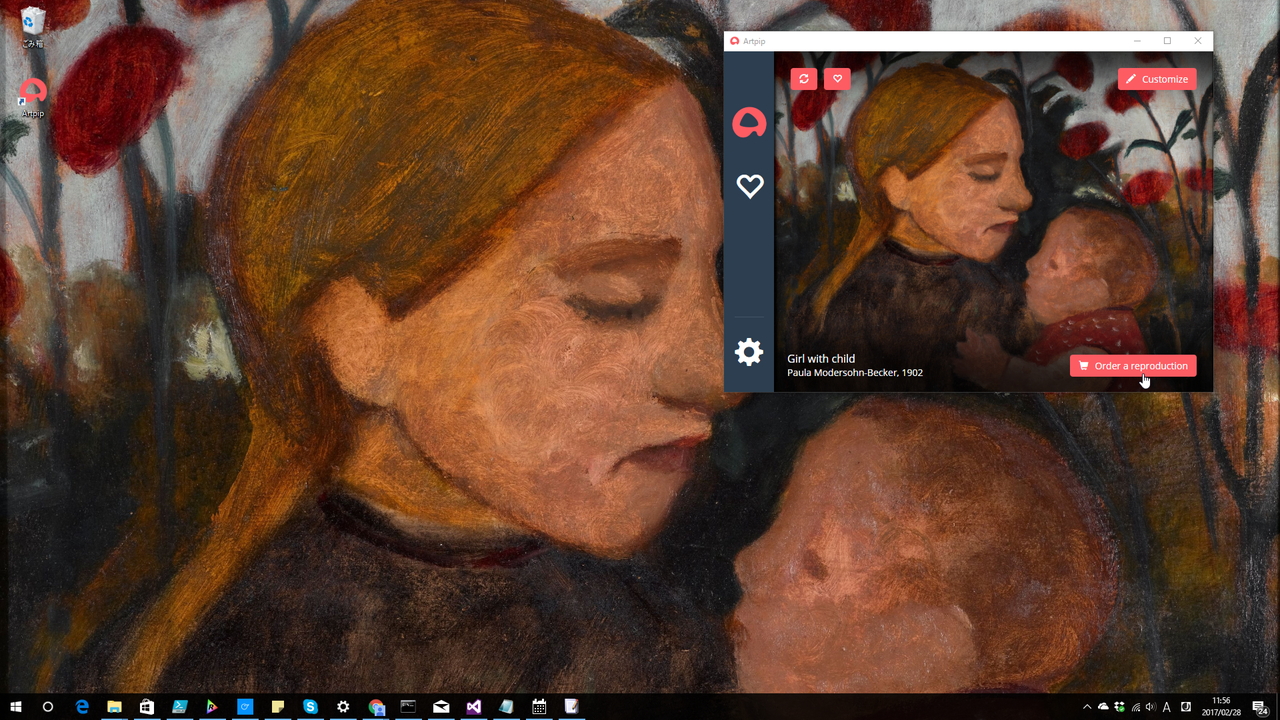Launch Microsoft Edge from the taskbar
Image resolution: width=1280 pixels, height=720 pixels.
click(81, 707)
